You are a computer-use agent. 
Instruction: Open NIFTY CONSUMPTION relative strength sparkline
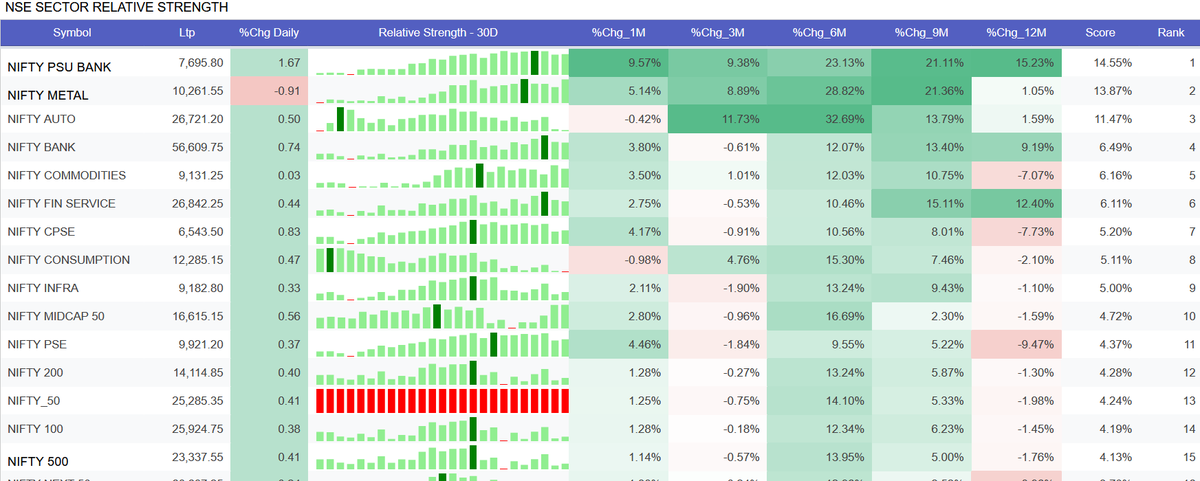[x=441, y=259]
